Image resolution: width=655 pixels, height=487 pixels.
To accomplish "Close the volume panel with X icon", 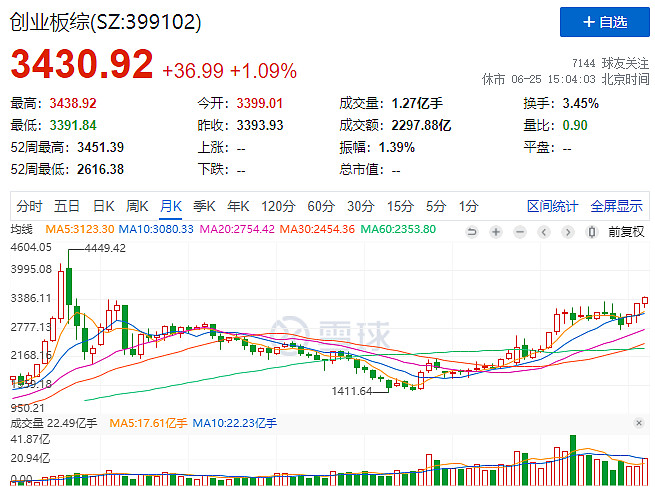I will click(x=639, y=423).
